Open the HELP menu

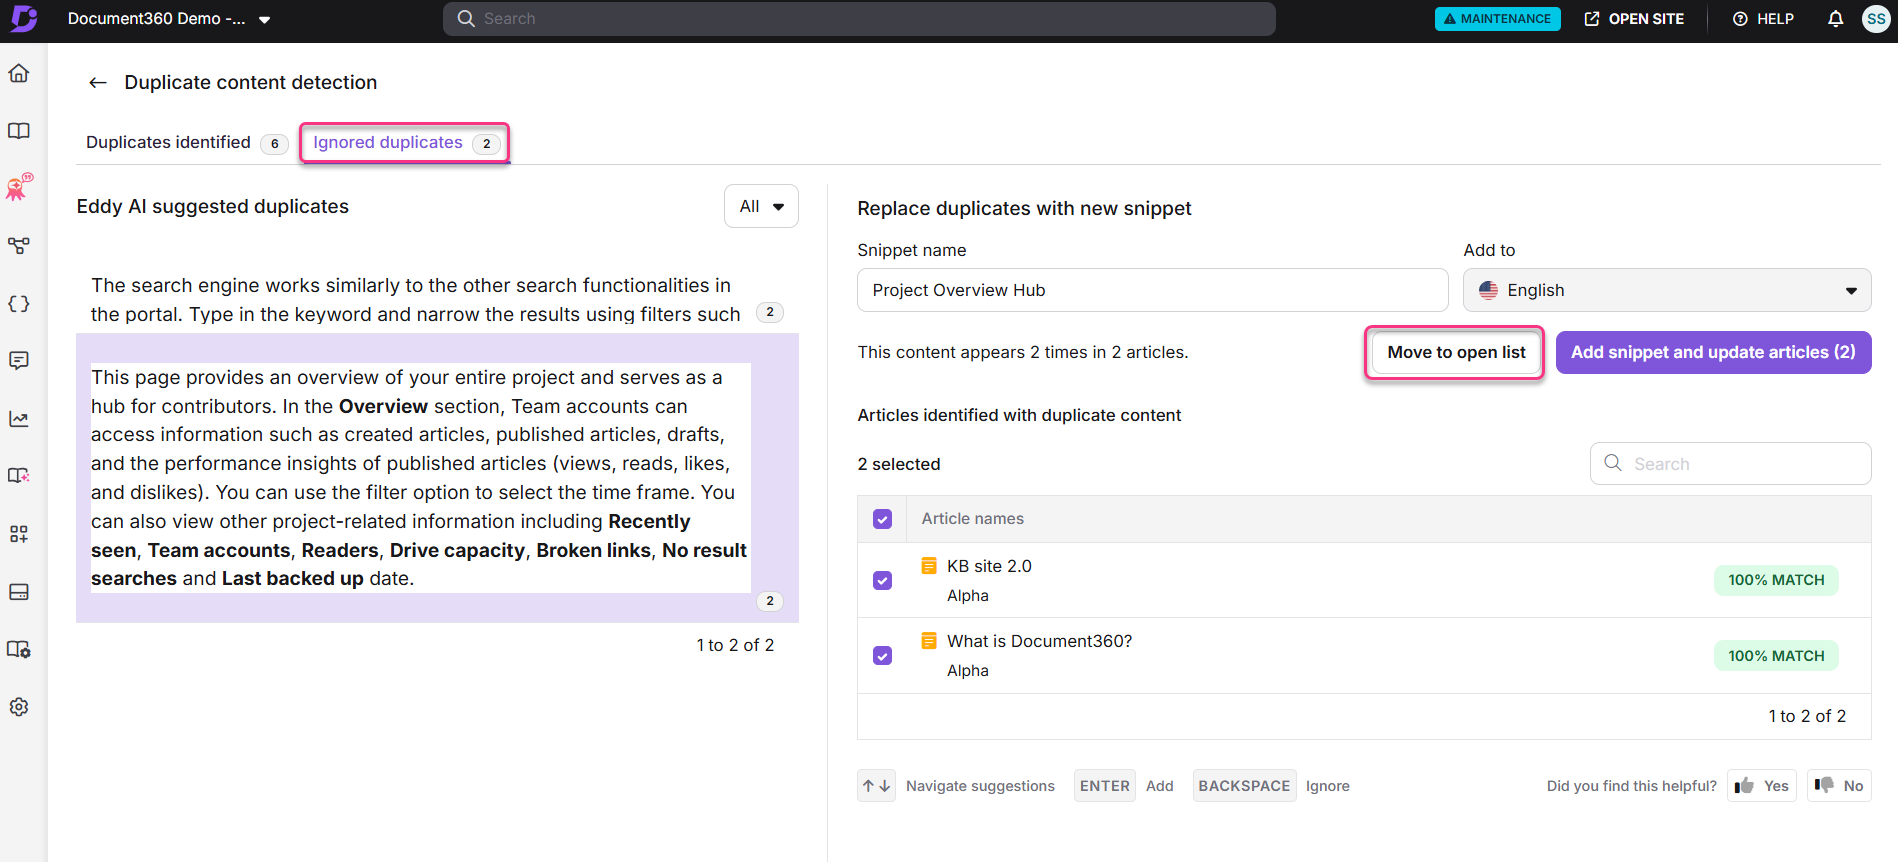pyautogui.click(x=1763, y=19)
